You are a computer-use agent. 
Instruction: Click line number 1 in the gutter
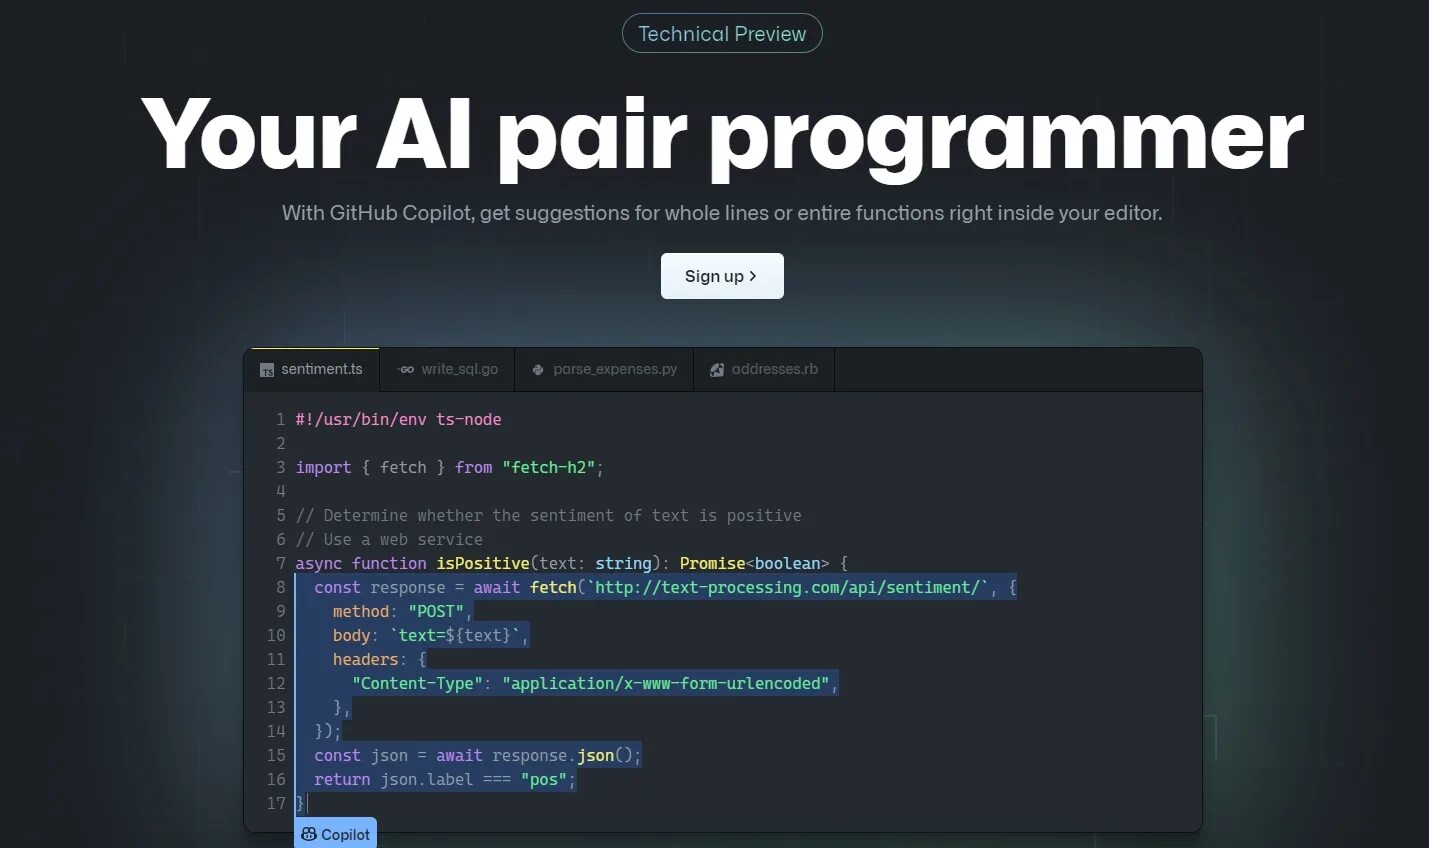tap(281, 420)
